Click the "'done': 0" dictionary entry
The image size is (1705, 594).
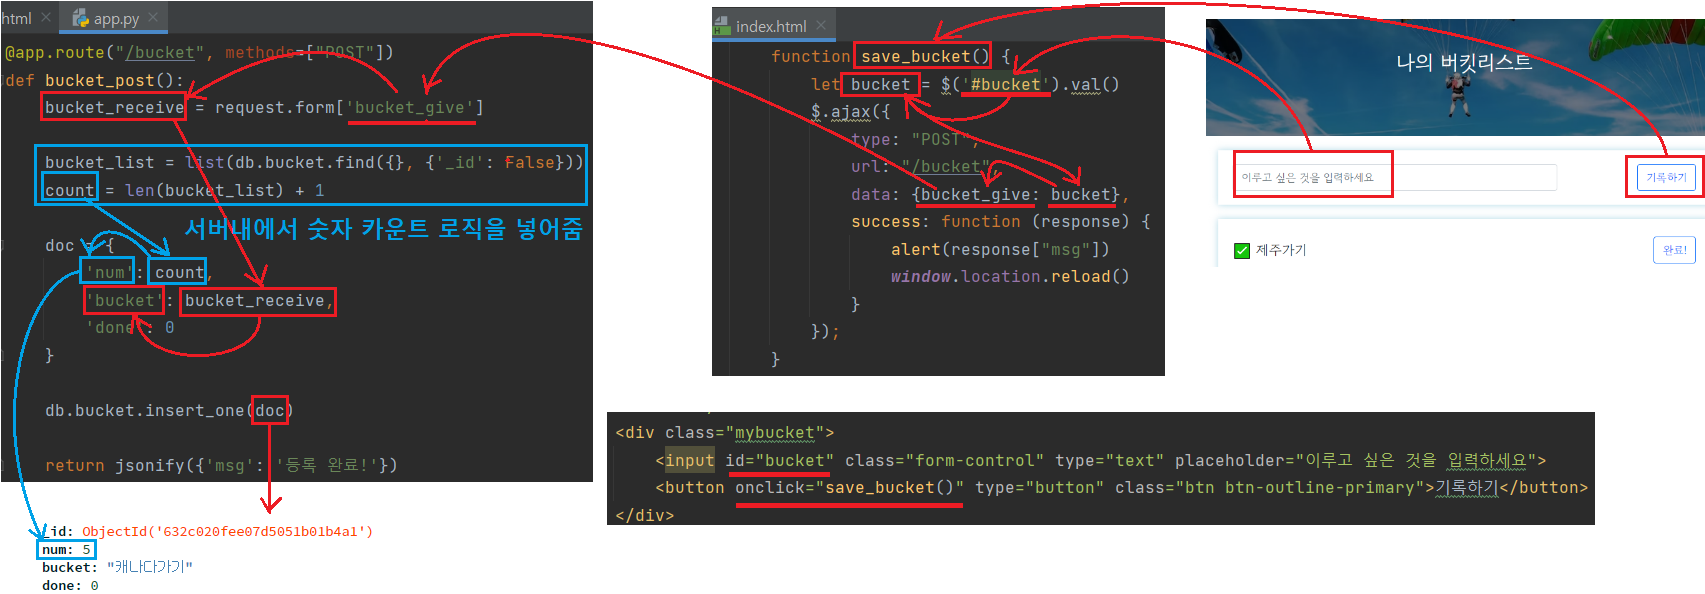130,327
